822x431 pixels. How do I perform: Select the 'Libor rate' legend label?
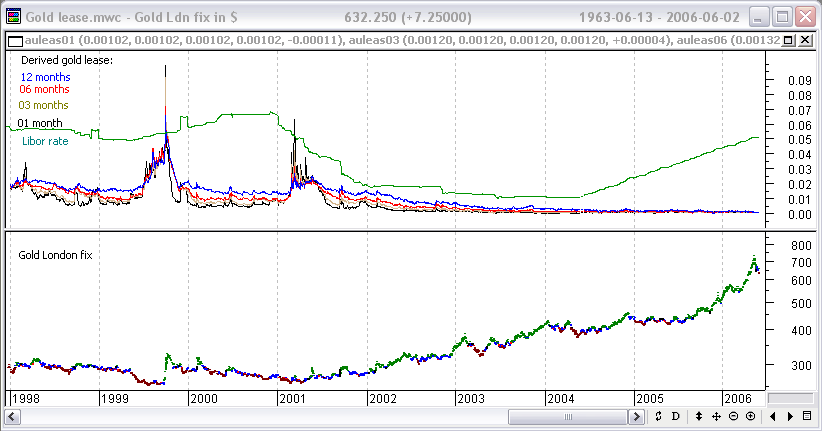click(x=45, y=141)
